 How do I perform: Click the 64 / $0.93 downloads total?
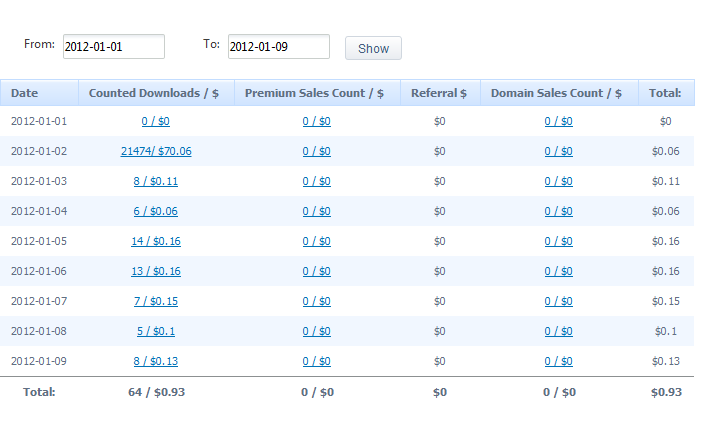(157, 392)
